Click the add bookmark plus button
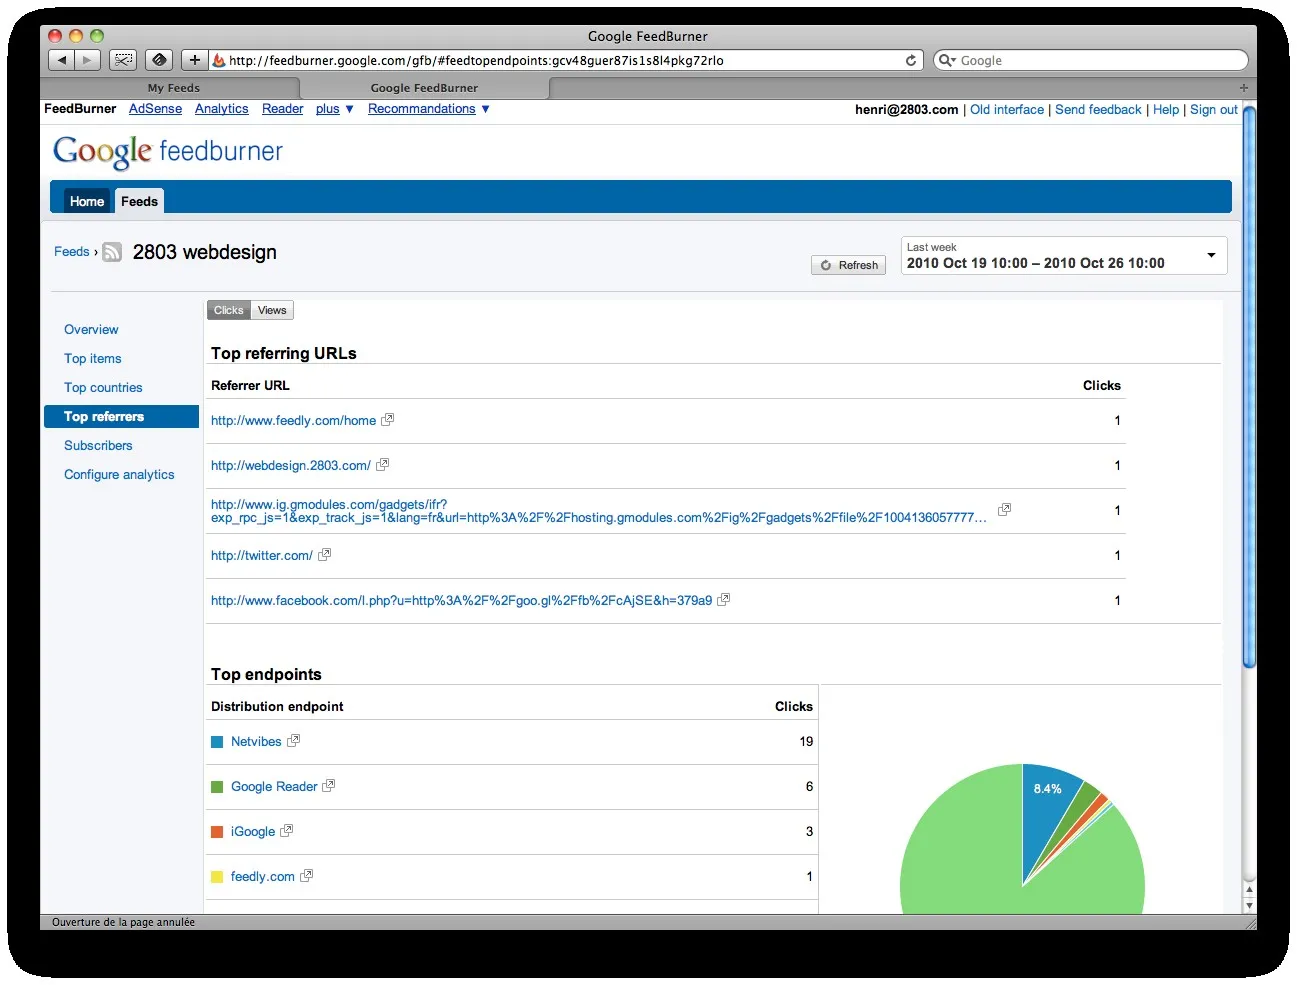The height and width of the screenshot is (985, 1297). pyautogui.click(x=195, y=60)
